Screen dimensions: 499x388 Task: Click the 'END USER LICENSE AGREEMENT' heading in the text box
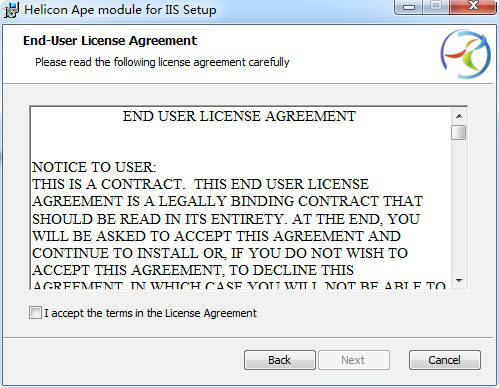click(239, 116)
